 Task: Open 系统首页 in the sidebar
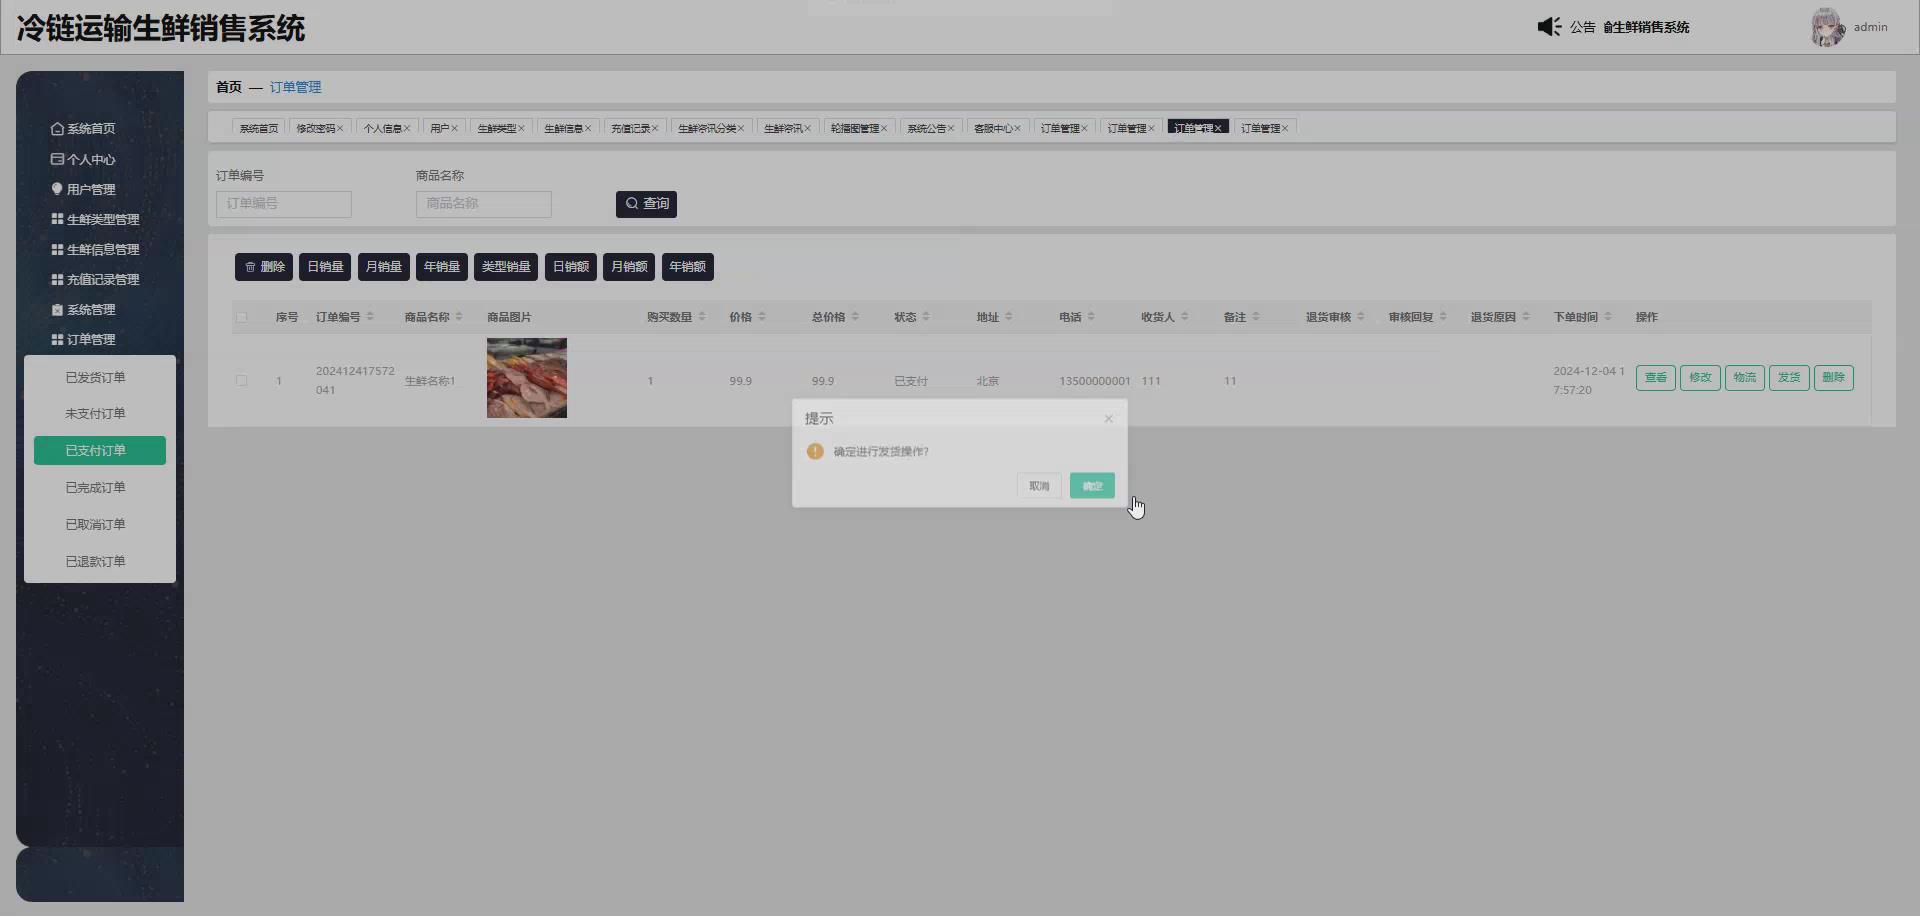(x=84, y=129)
